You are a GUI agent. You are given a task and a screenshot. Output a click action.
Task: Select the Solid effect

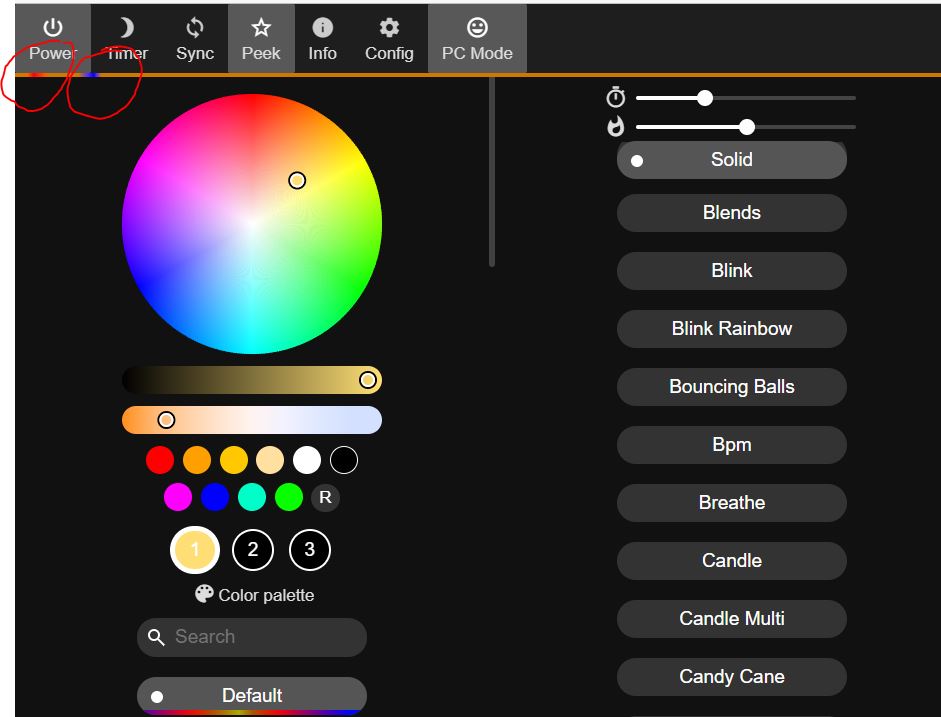732,160
